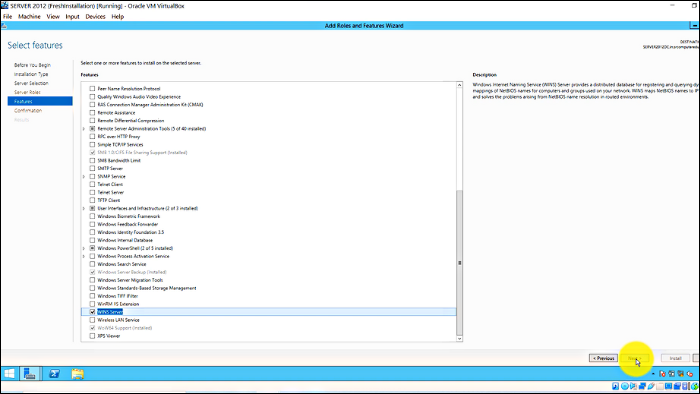Expand the Windows PowerShell node
This screenshot has width=700, height=394.
pos(83,248)
